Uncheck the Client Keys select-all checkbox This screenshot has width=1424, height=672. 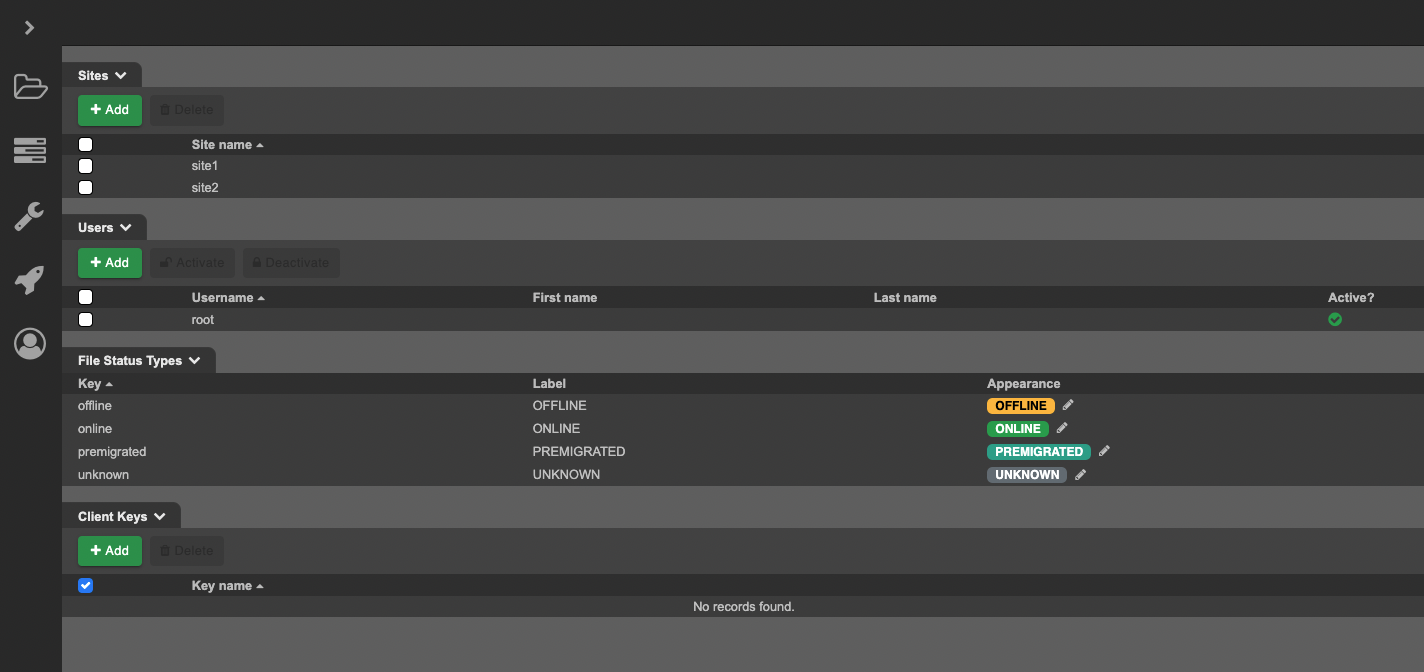(x=86, y=586)
